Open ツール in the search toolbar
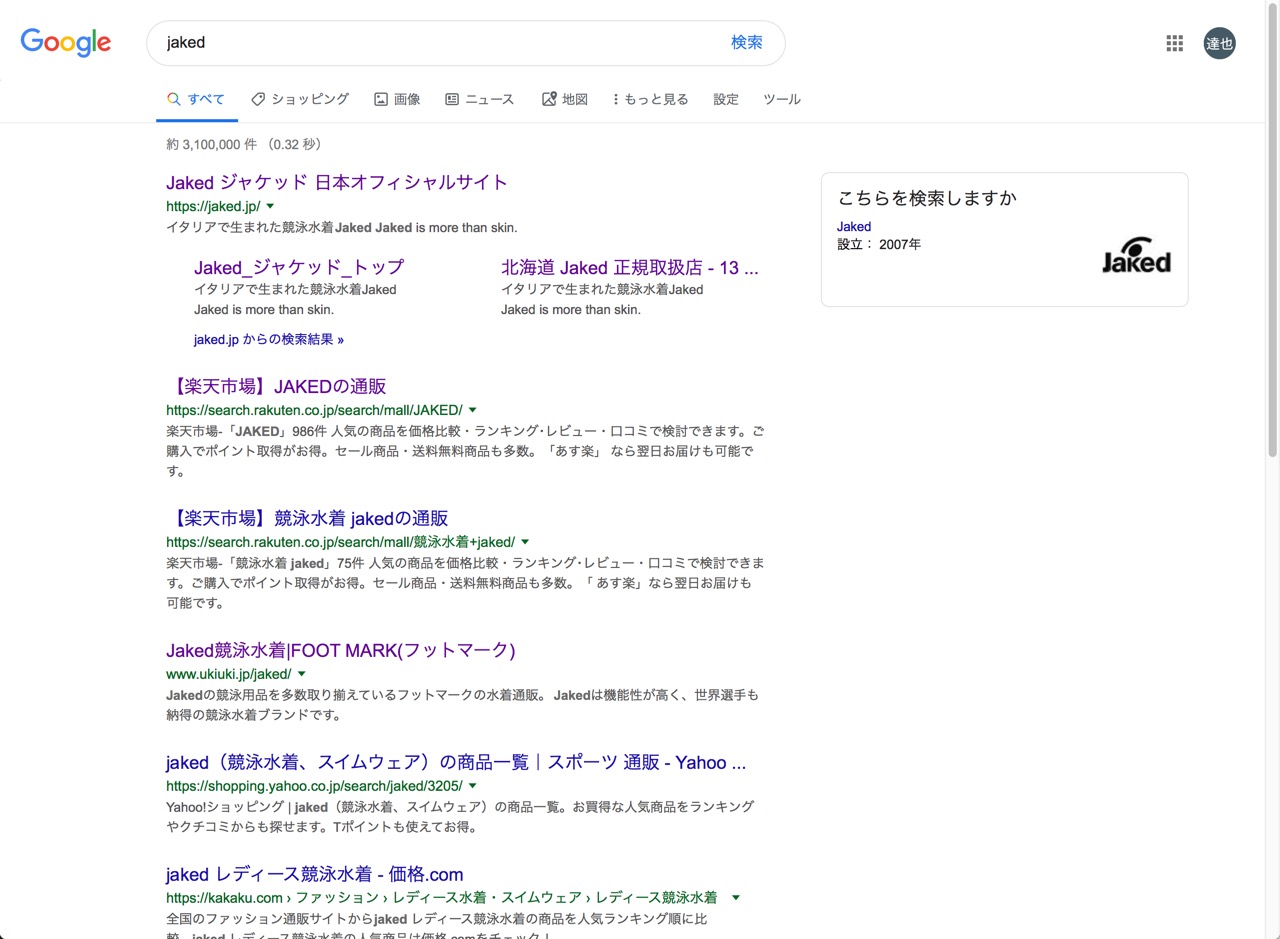 [x=782, y=99]
